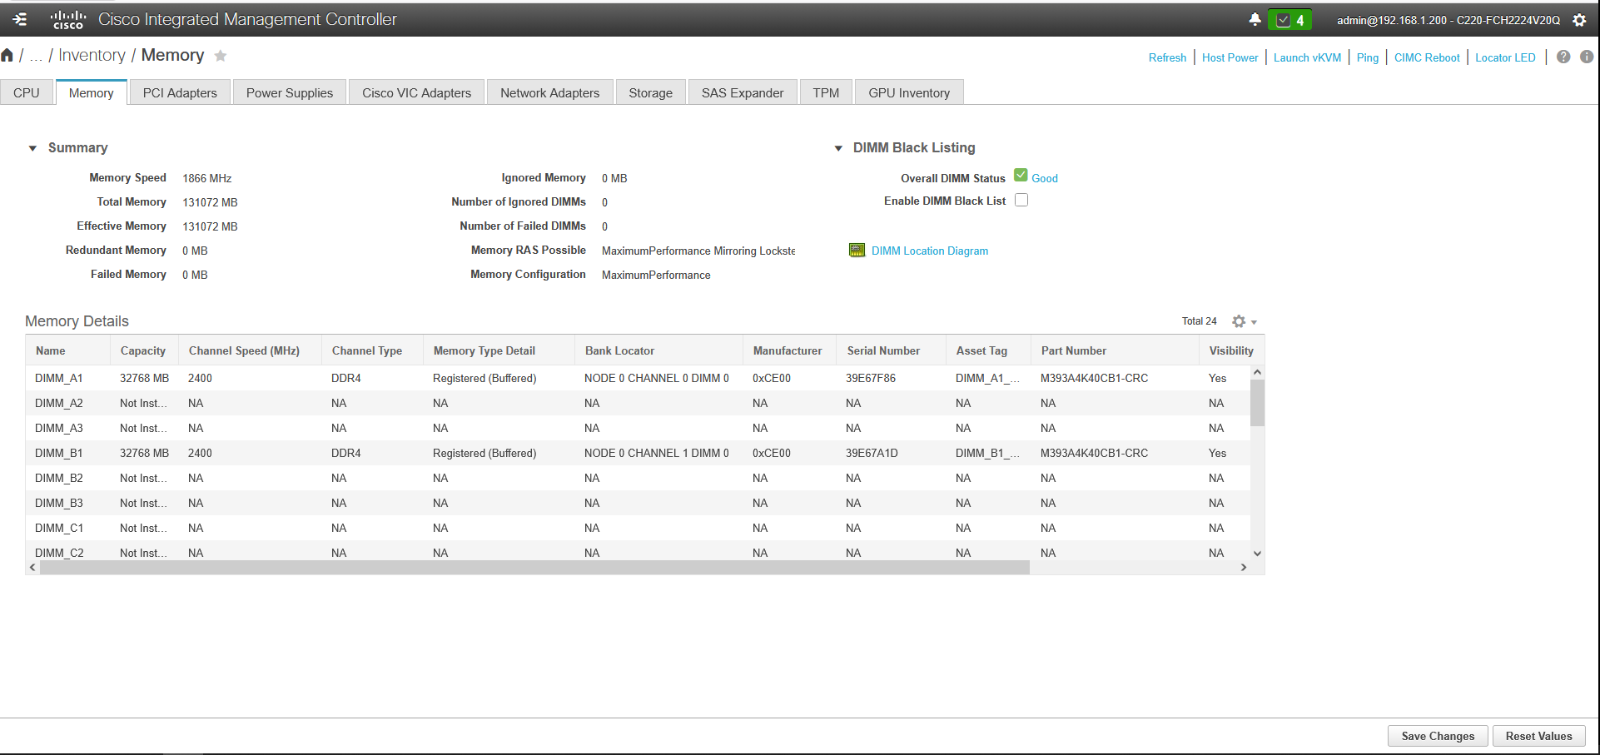Sort by Visibility column header
Viewport: 1600px width, 755px height.
(1231, 351)
